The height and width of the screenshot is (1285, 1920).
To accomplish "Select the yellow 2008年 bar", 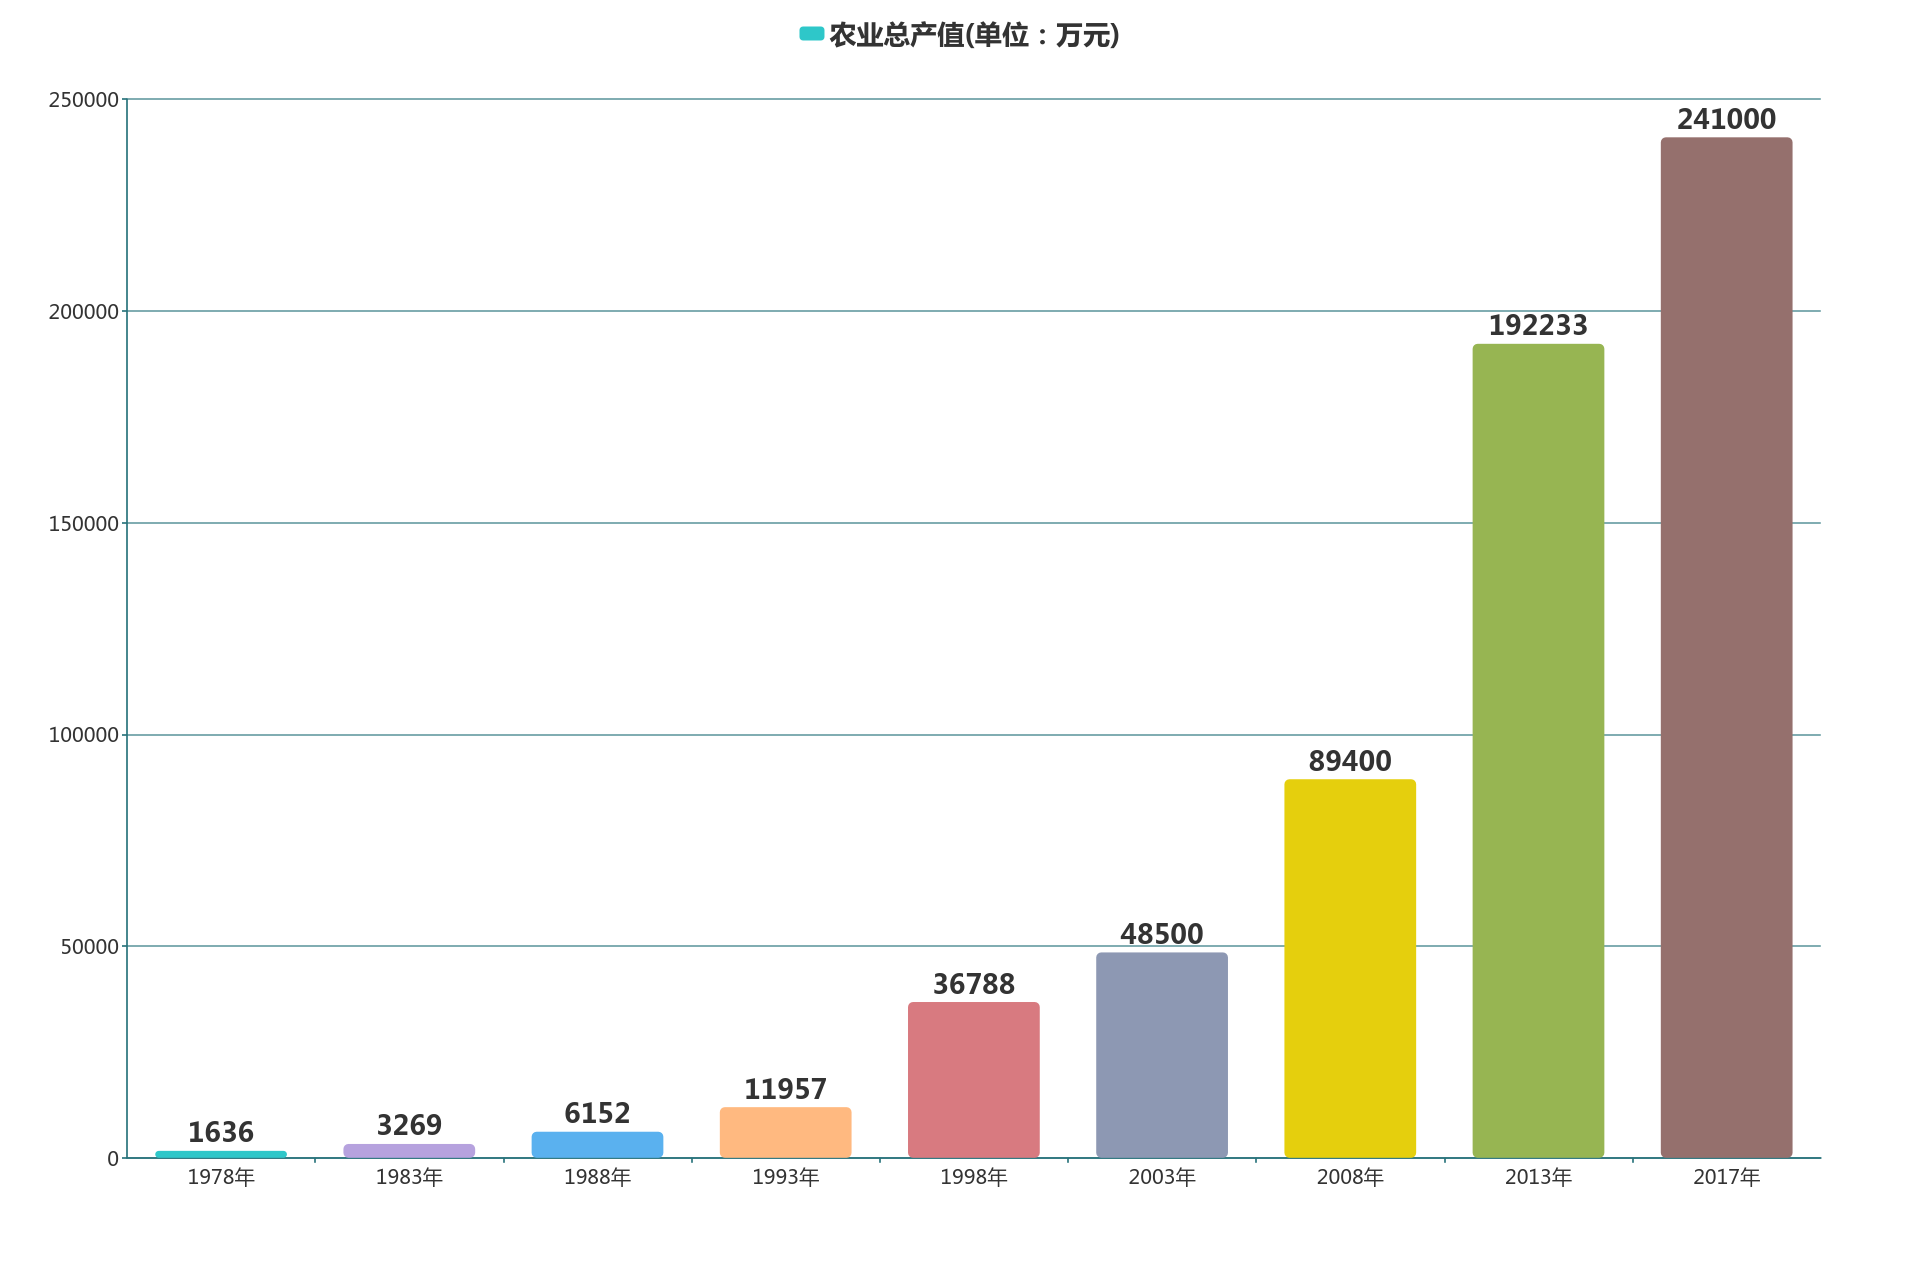I will 1350,968.
